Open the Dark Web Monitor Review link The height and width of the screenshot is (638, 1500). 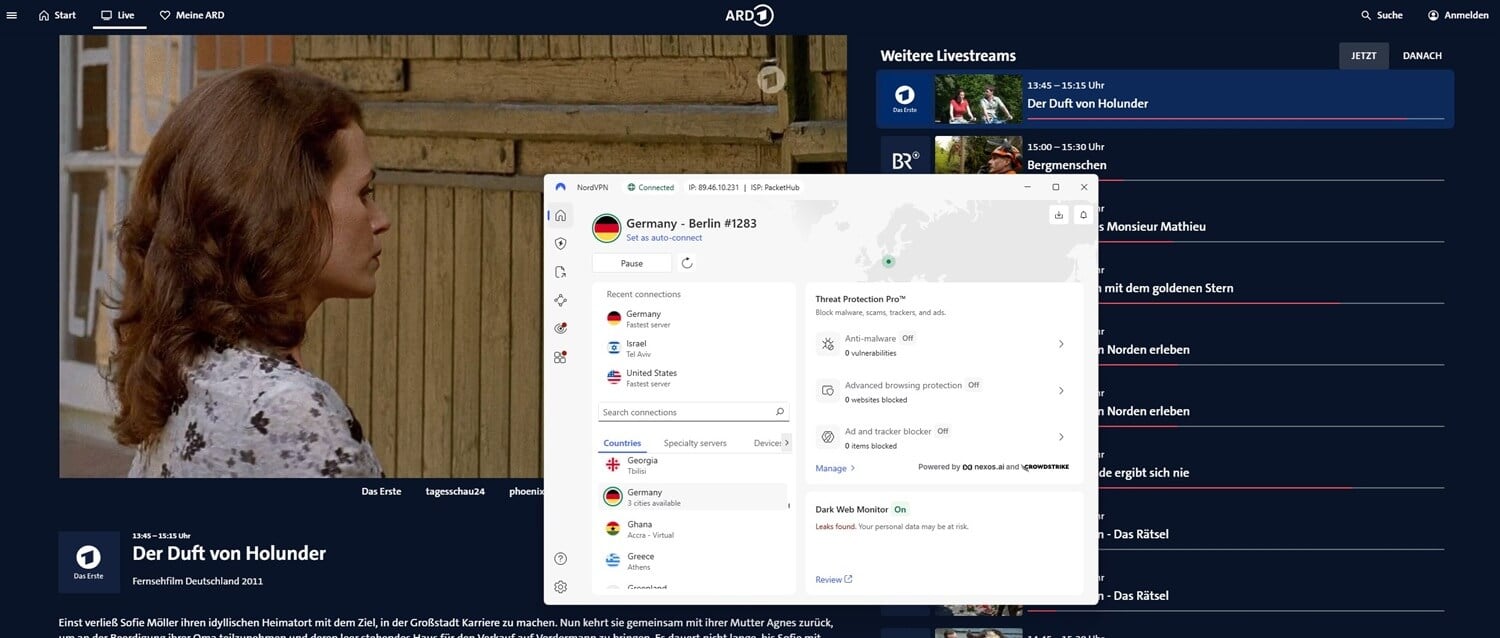click(832, 579)
